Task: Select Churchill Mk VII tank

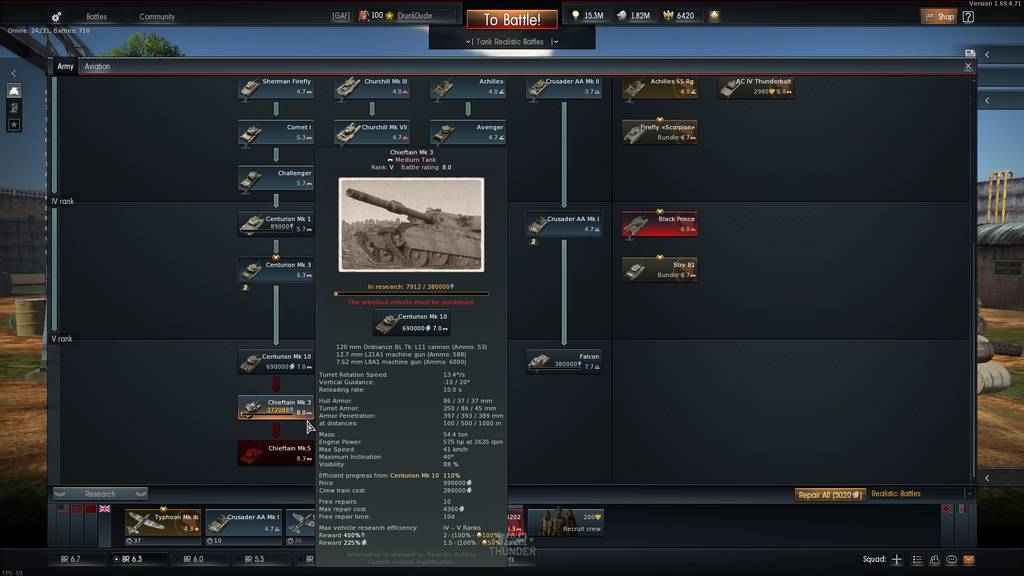Action: (x=372, y=133)
